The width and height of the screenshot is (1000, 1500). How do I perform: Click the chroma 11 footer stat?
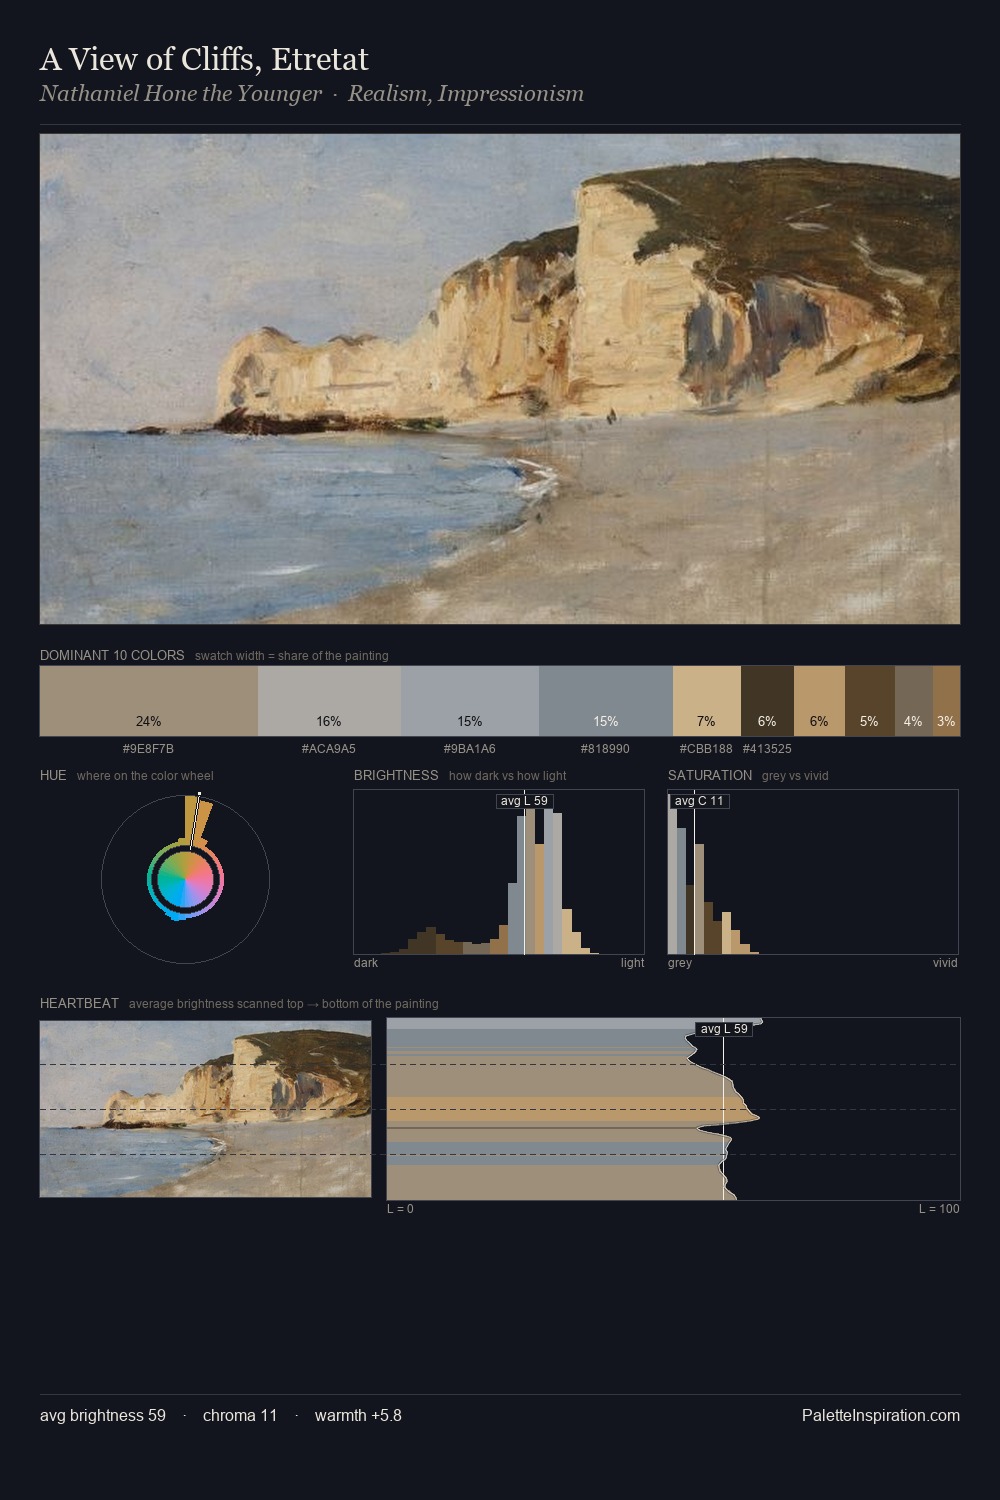(240, 1415)
